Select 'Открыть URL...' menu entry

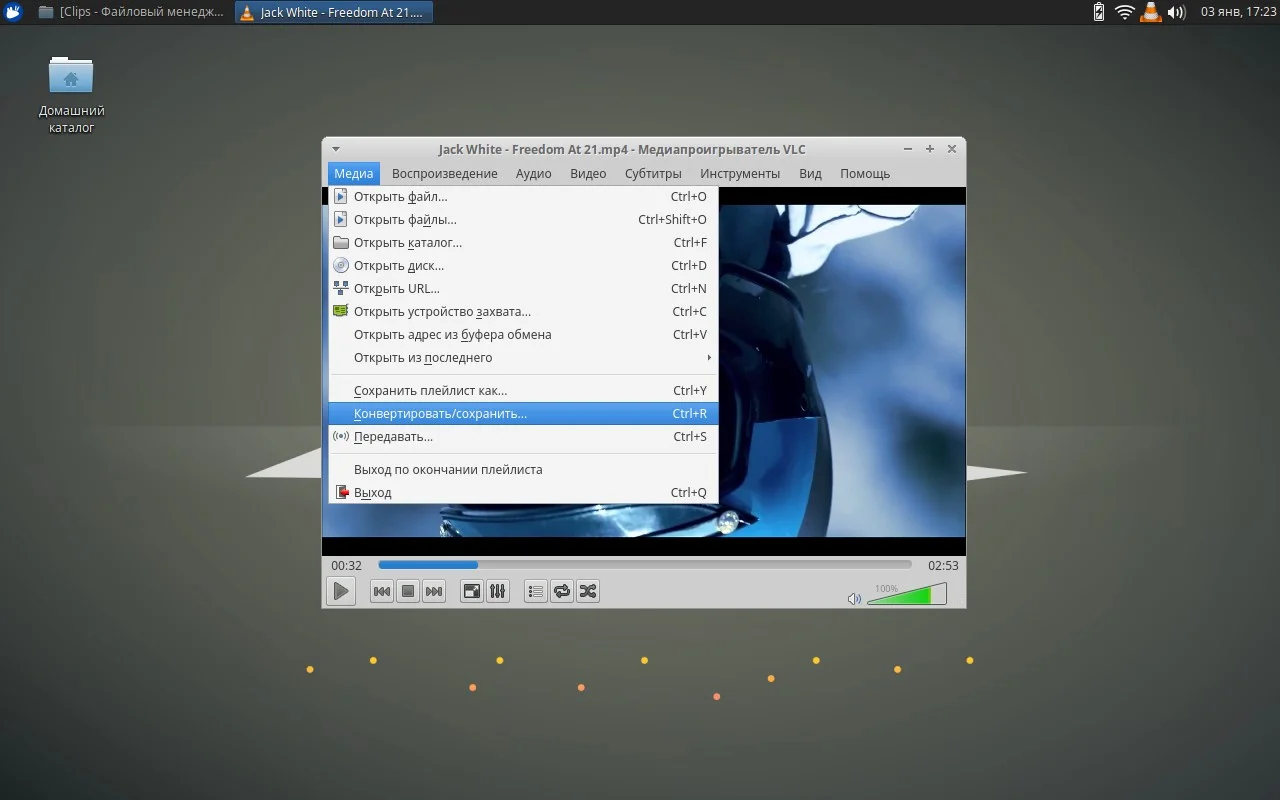coord(397,289)
